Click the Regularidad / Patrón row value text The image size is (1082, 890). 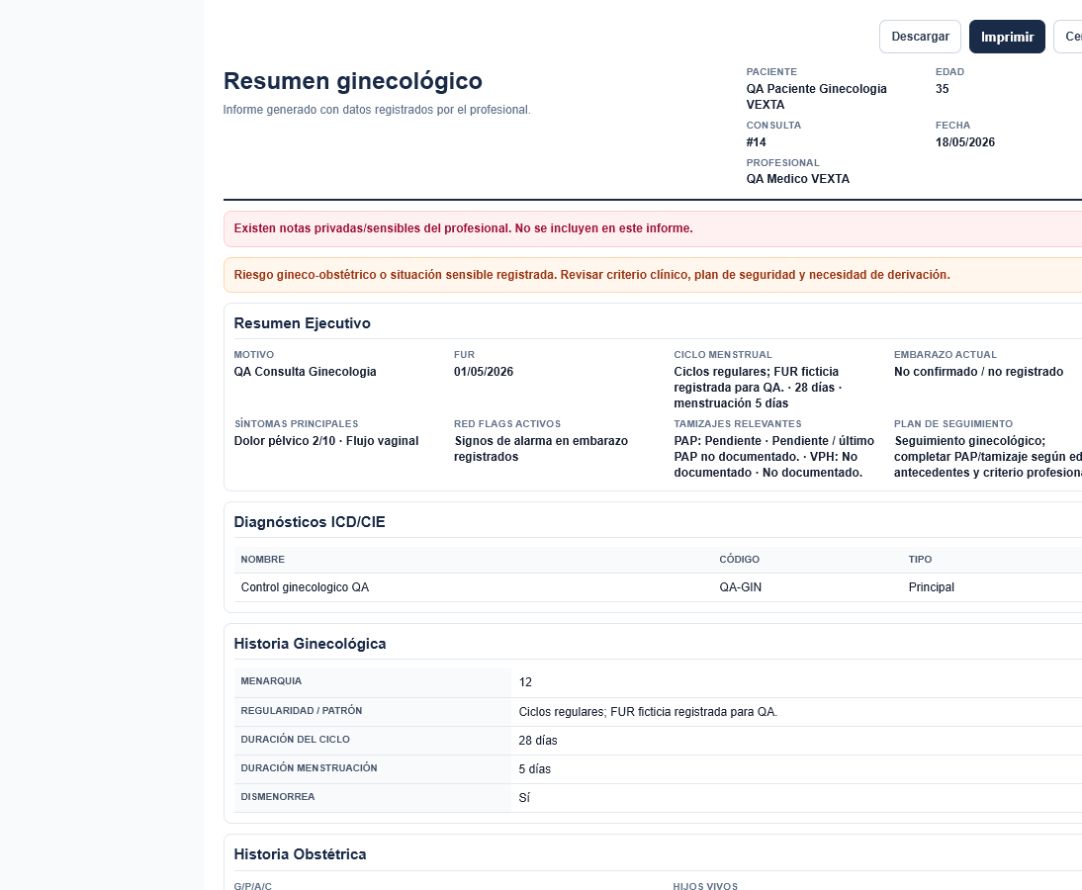[x=648, y=712]
